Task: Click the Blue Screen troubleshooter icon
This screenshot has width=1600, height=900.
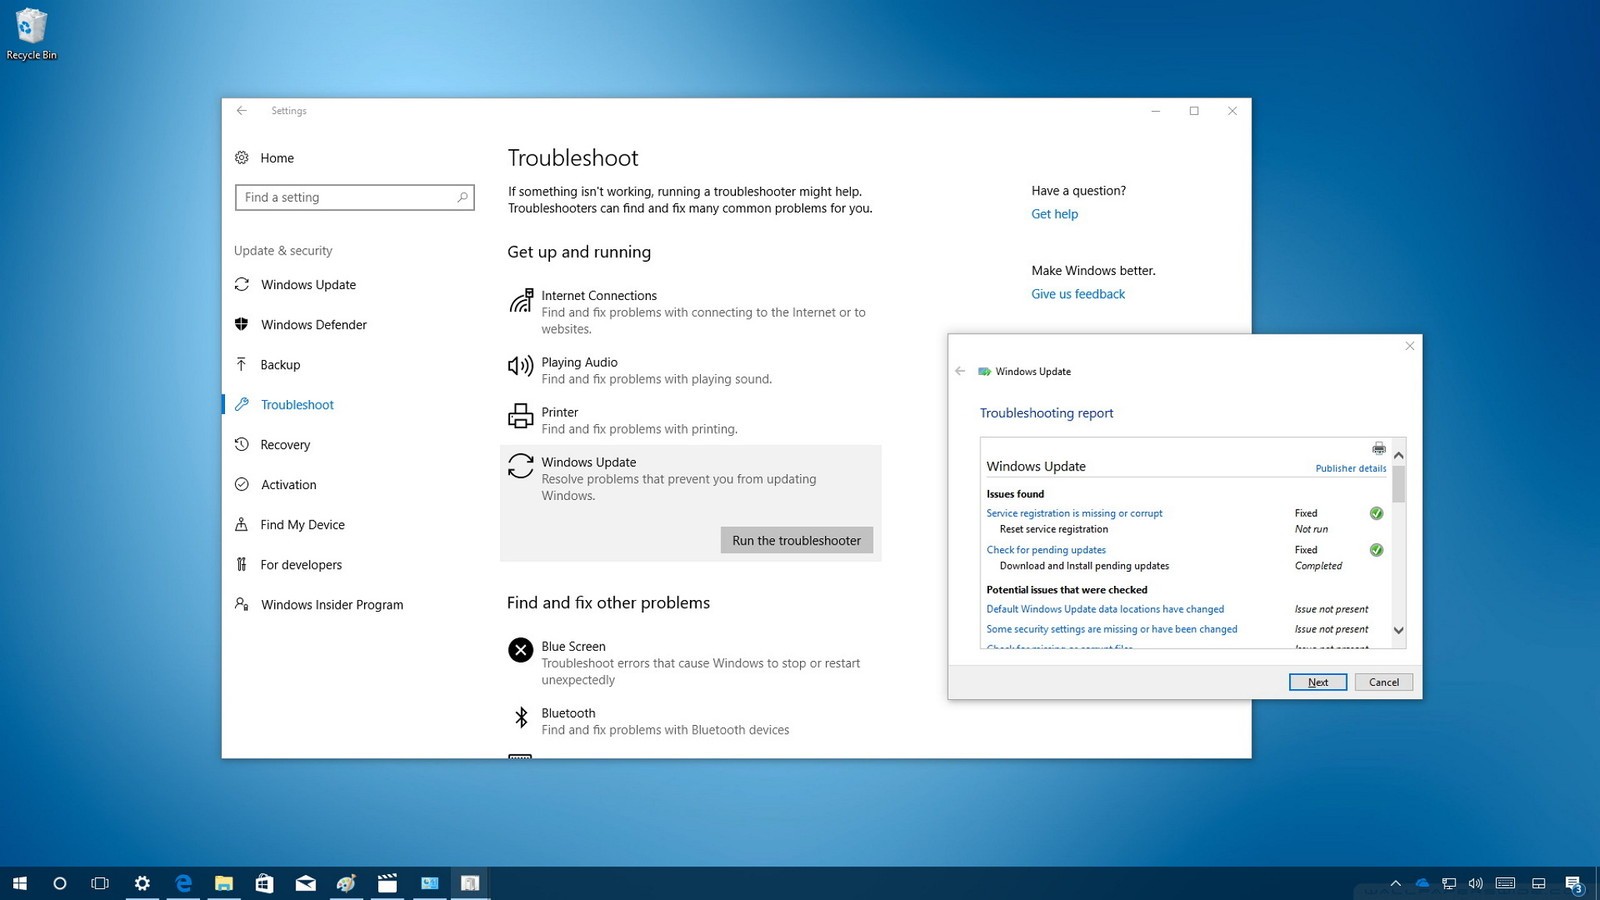Action: point(520,650)
